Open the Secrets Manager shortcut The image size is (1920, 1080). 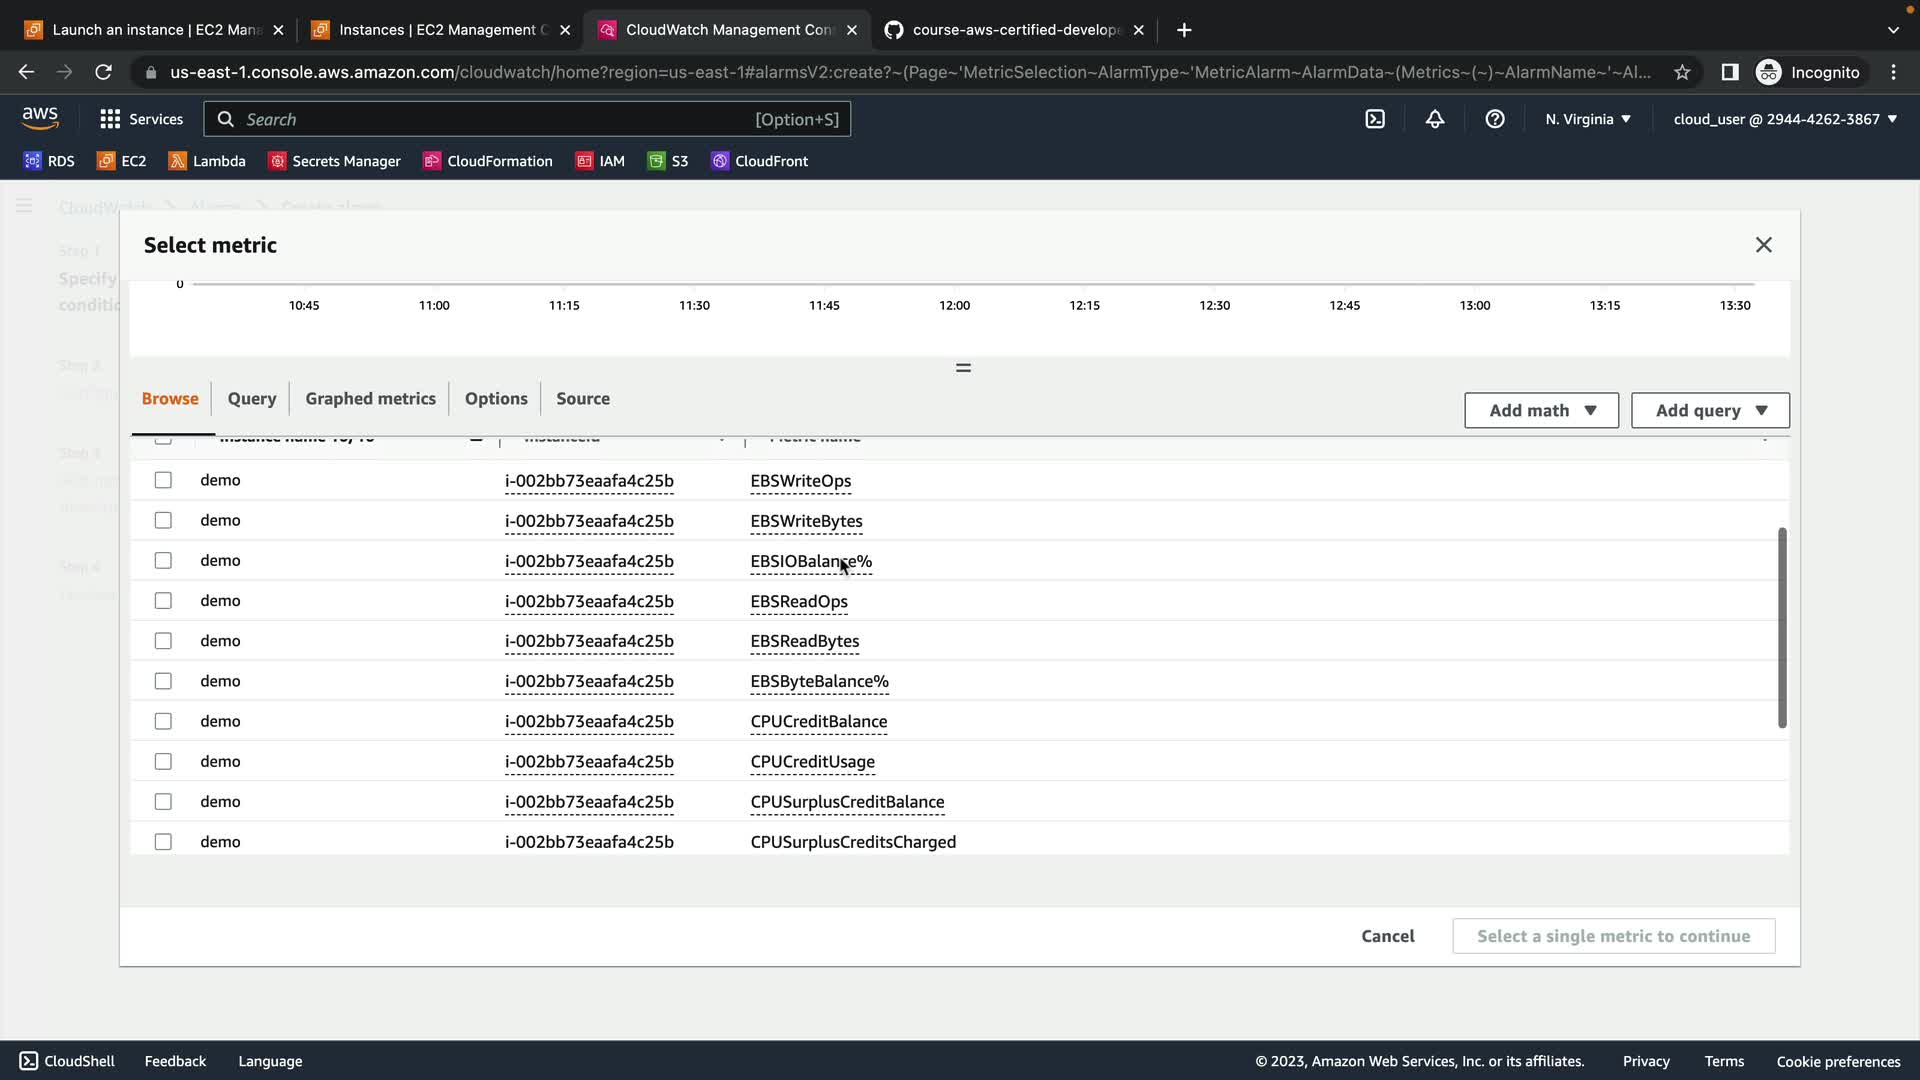pos(334,161)
